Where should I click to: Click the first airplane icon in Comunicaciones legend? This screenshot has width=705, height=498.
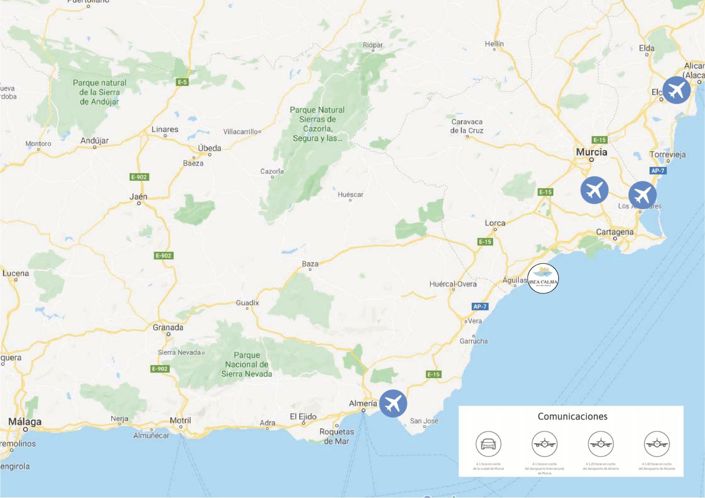click(x=544, y=444)
